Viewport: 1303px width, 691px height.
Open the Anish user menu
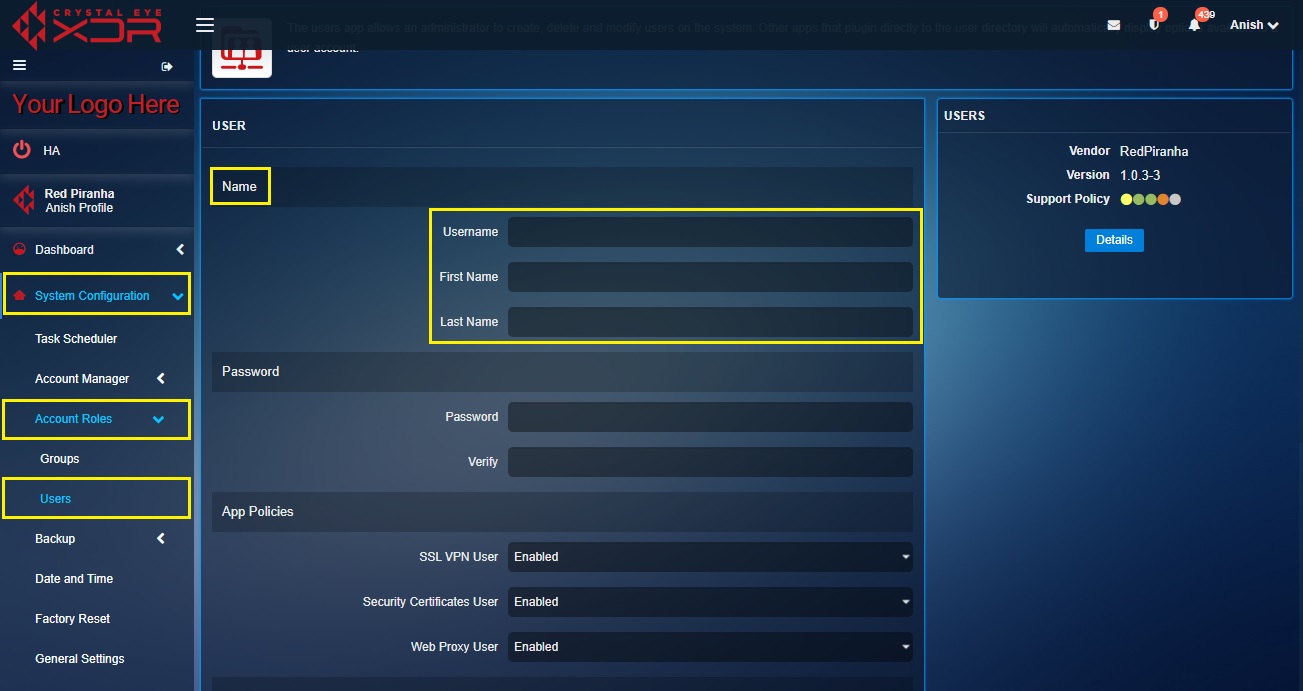pyautogui.click(x=1254, y=25)
